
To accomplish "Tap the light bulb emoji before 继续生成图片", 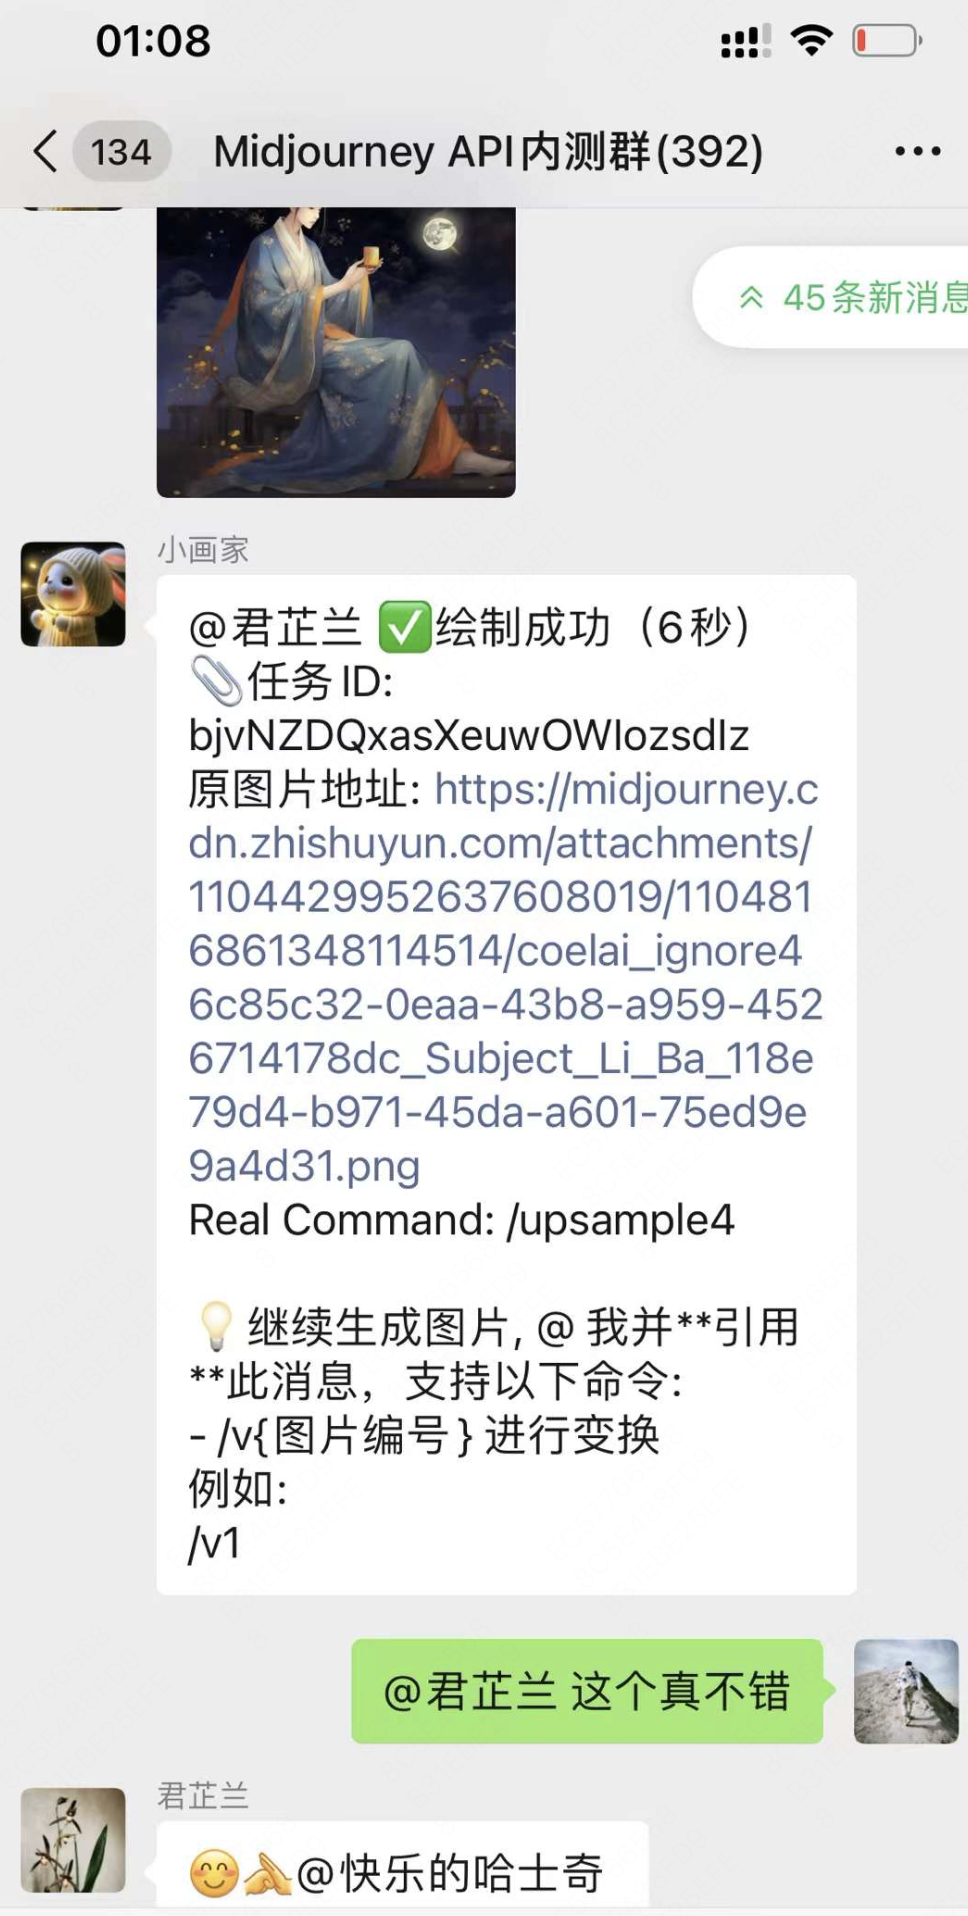I will point(215,1328).
